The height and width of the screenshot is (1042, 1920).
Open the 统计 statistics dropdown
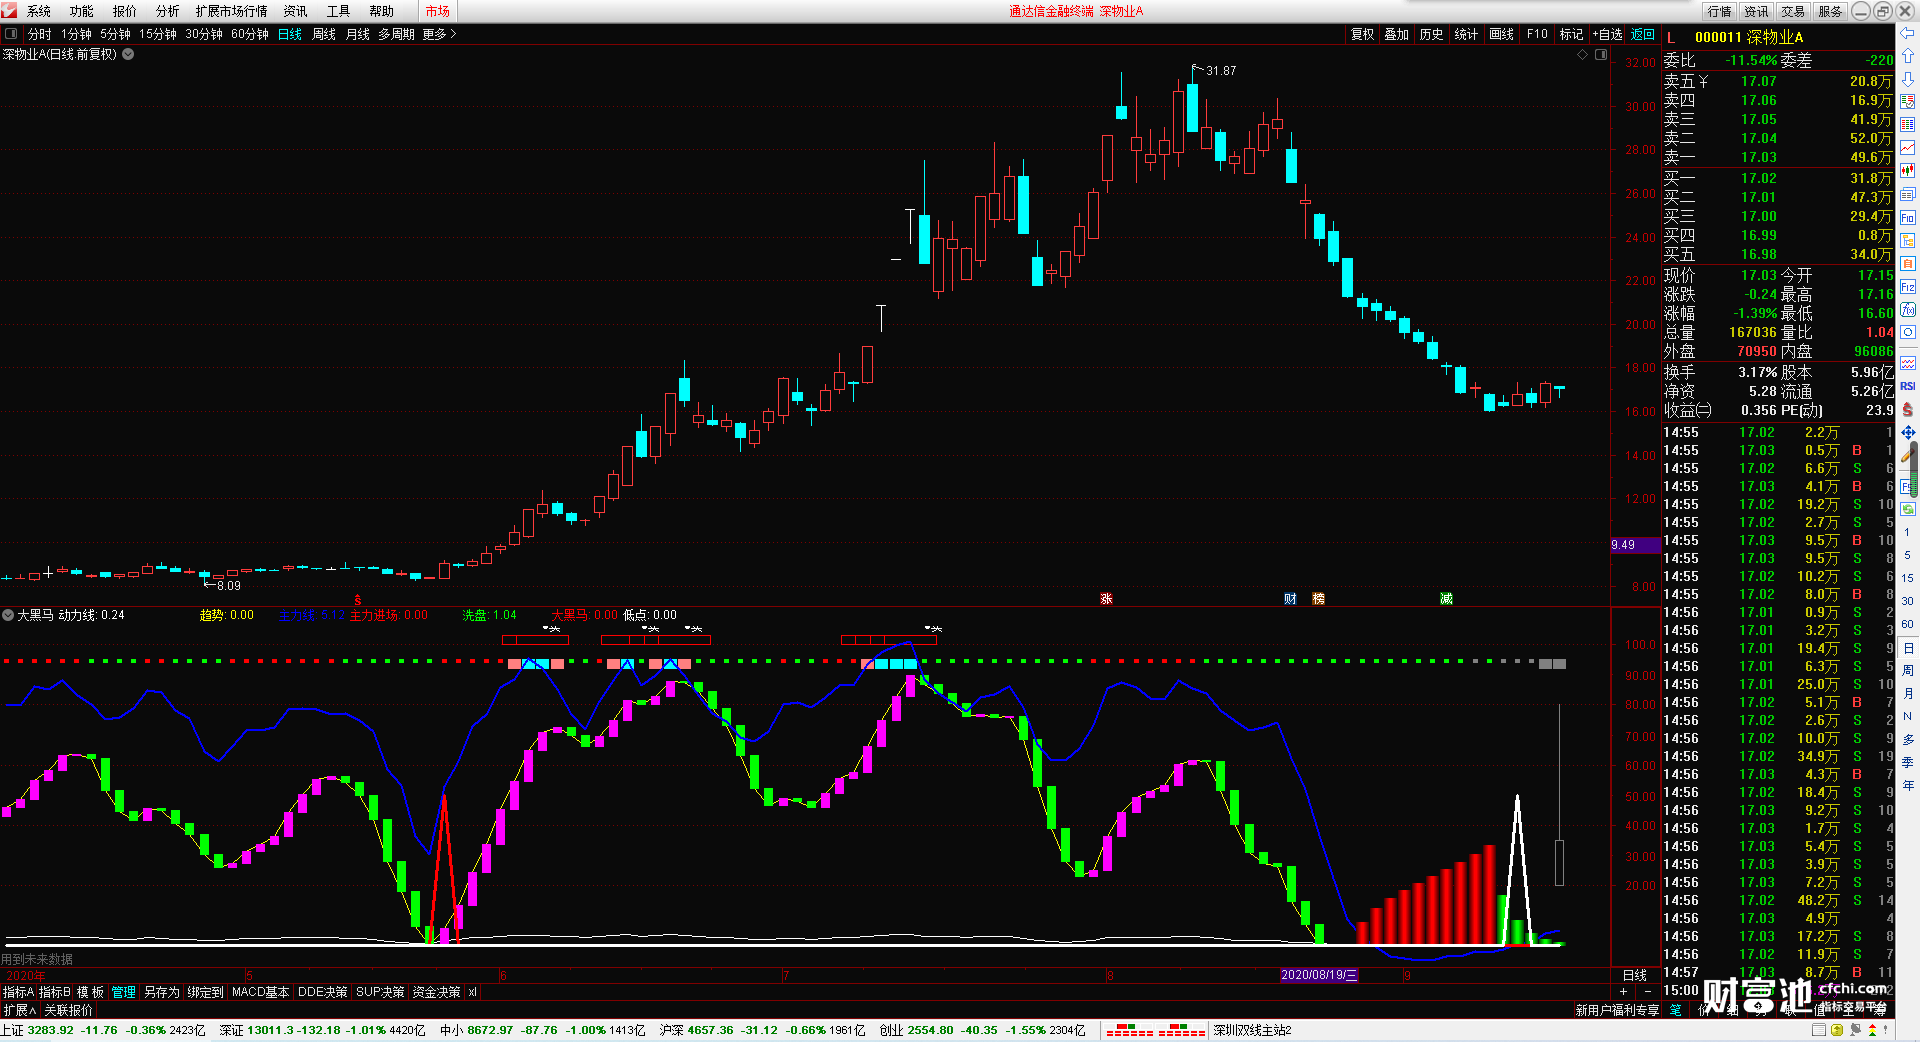coord(1466,34)
